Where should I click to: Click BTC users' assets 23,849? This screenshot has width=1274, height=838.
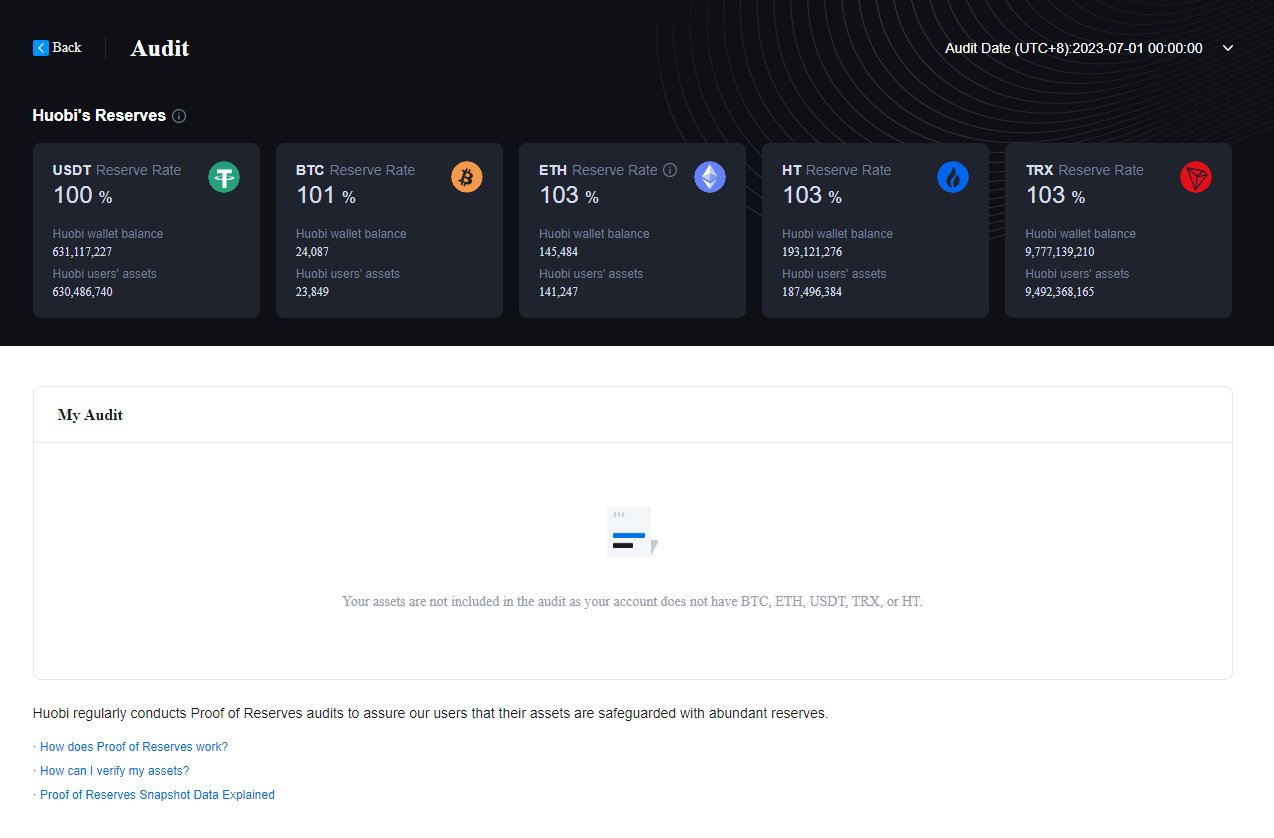312,292
